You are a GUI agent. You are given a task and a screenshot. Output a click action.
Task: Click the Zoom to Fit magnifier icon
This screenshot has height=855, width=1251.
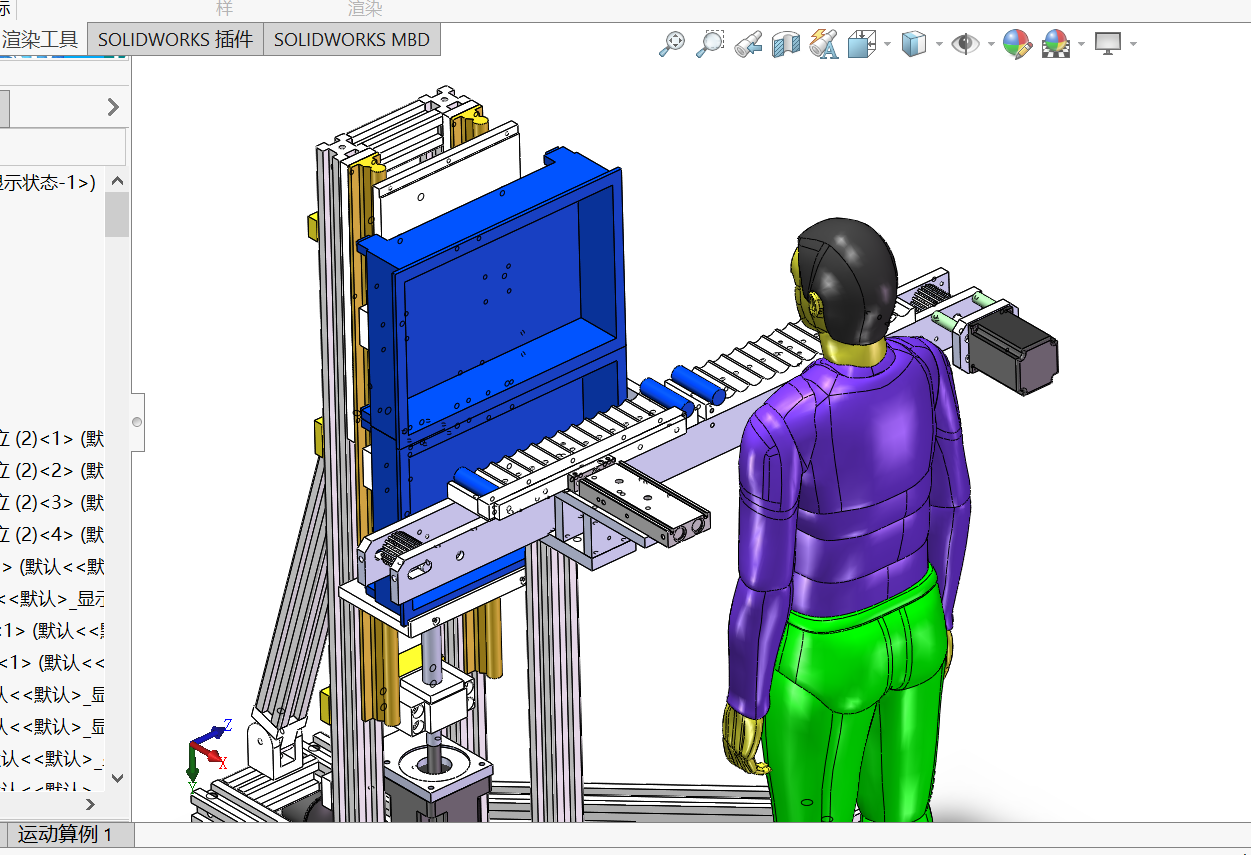point(672,44)
